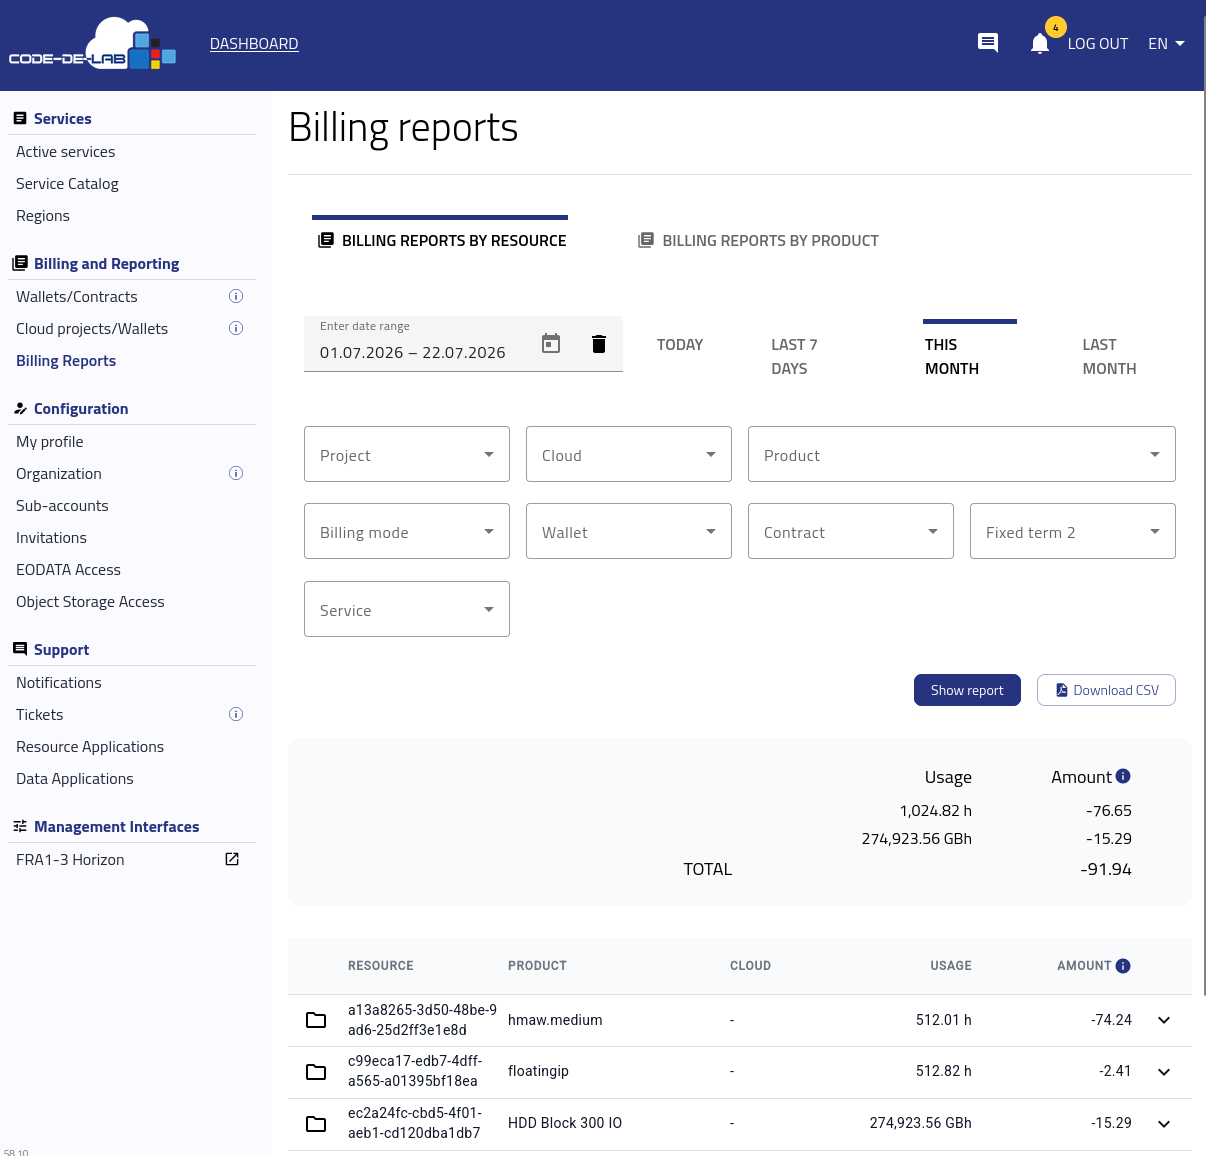The image size is (1206, 1156).
Task: Select the TODAY date preset
Action: tap(680, 344)
